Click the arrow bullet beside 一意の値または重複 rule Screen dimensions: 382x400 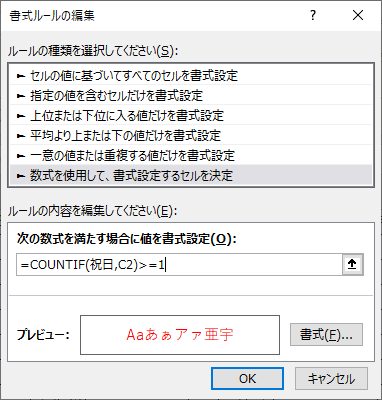click(x=21, y=156)
